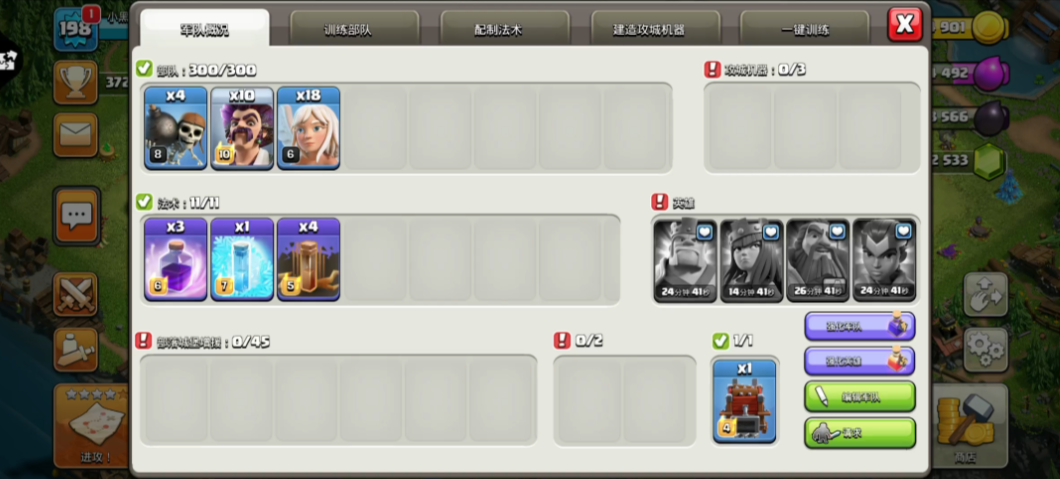This screenshot has width=1060, height=479.
Task: Select the Healer troop card
Action: (x=308, y=128)
